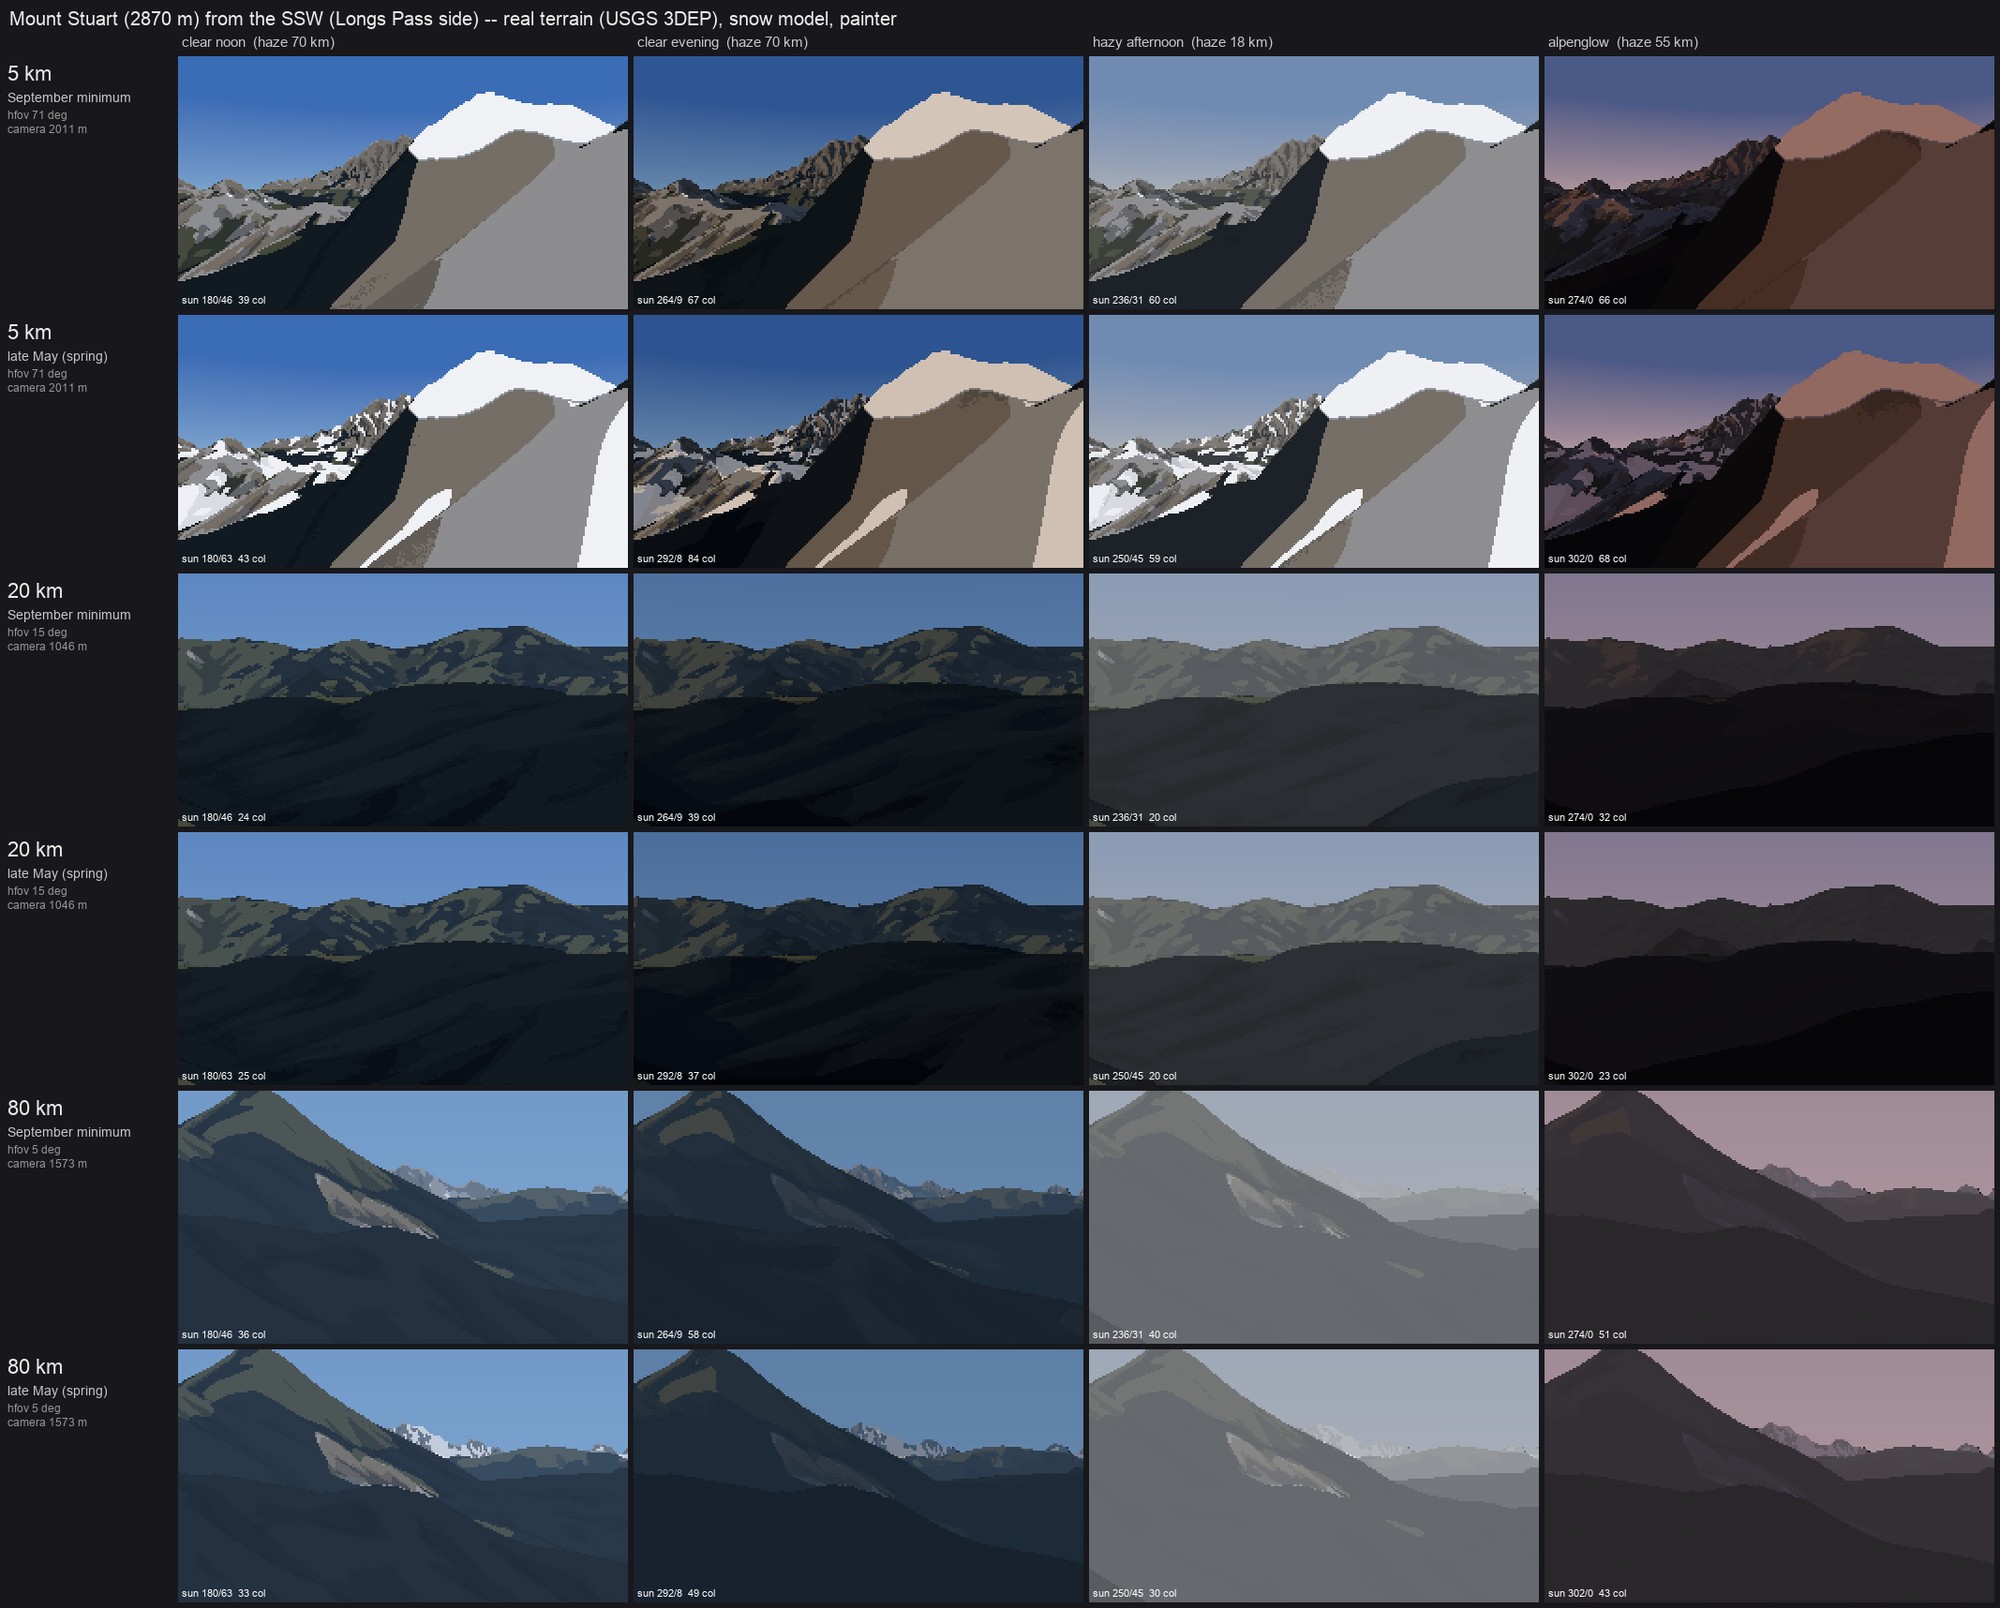This screenshot has width=2000, height=1608.
Task: Click the 'hazy afternoon (haze 18 km)' column header
Action: pyautogui.click(x=1182, y=42)
